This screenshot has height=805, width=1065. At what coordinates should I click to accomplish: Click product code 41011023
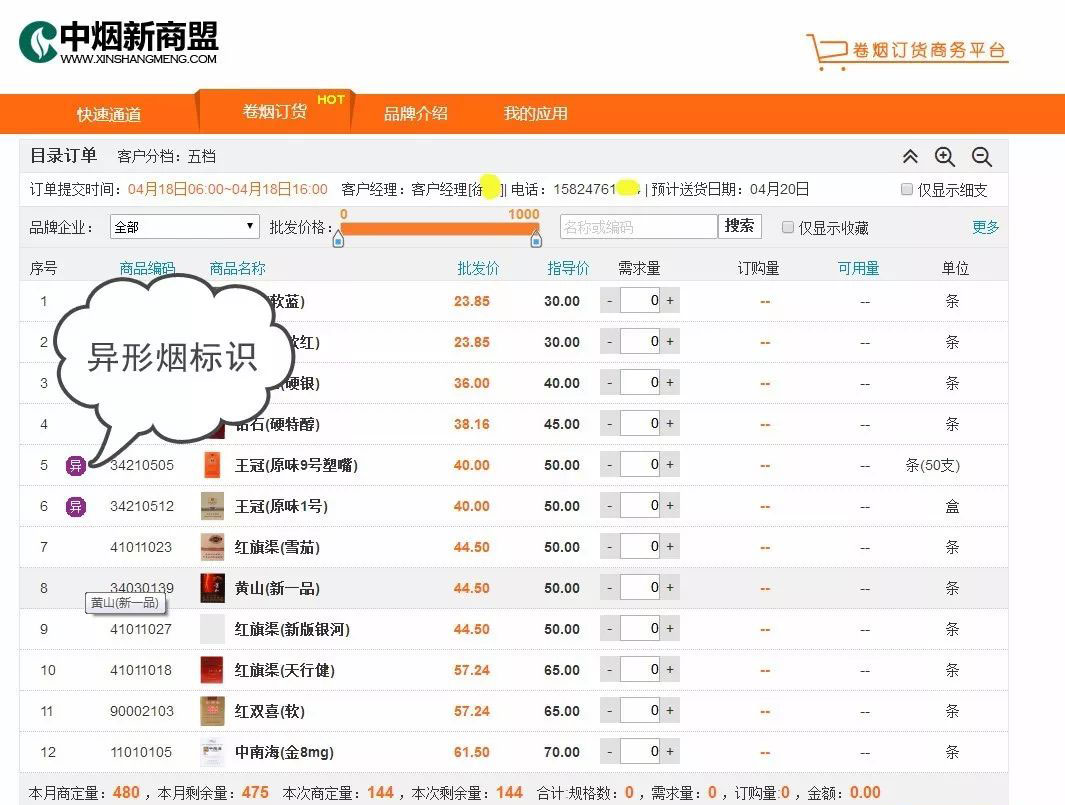click(141, 547)
